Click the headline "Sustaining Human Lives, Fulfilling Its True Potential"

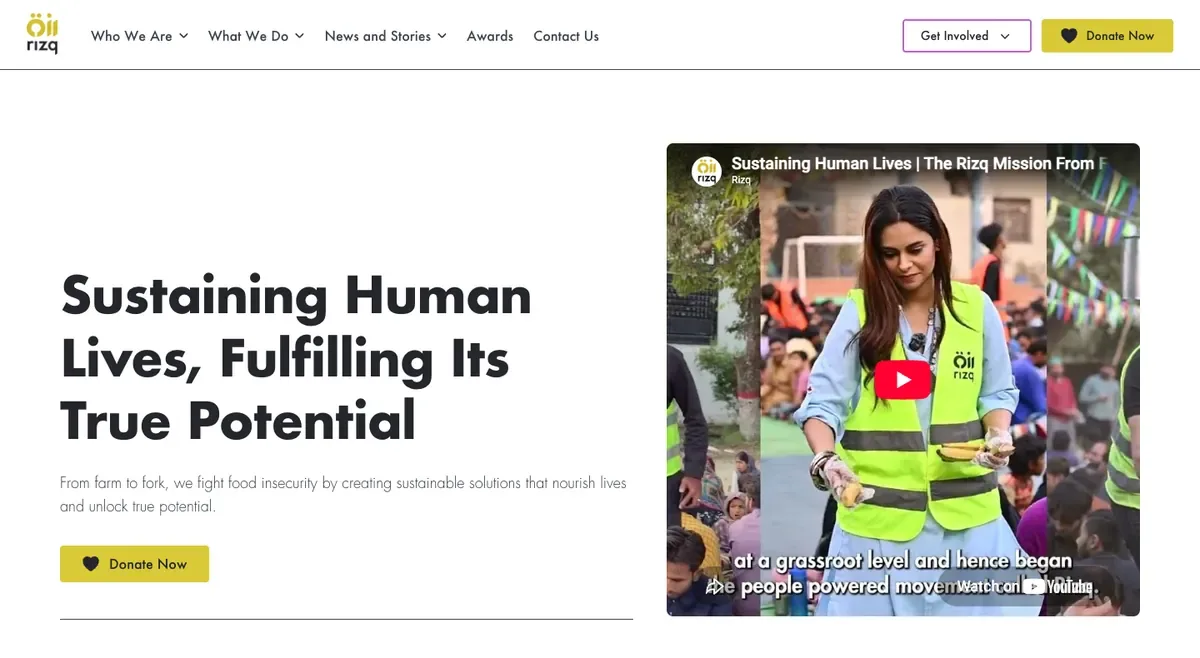(x=296, y=357)
